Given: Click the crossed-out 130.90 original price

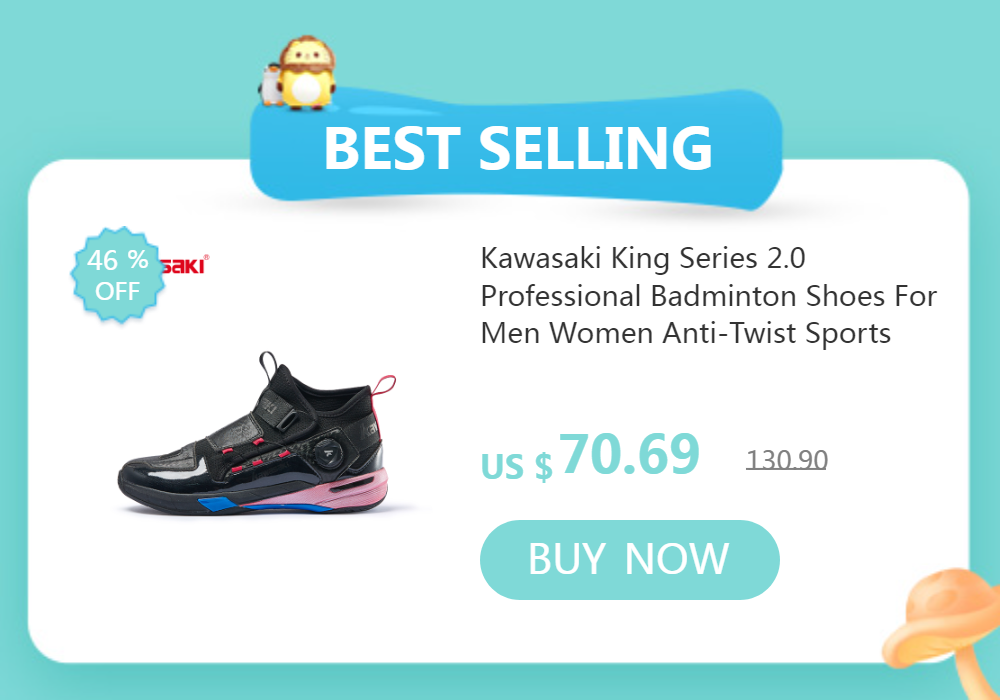Looking at the screenshot, I should click(x=787, y=460).
